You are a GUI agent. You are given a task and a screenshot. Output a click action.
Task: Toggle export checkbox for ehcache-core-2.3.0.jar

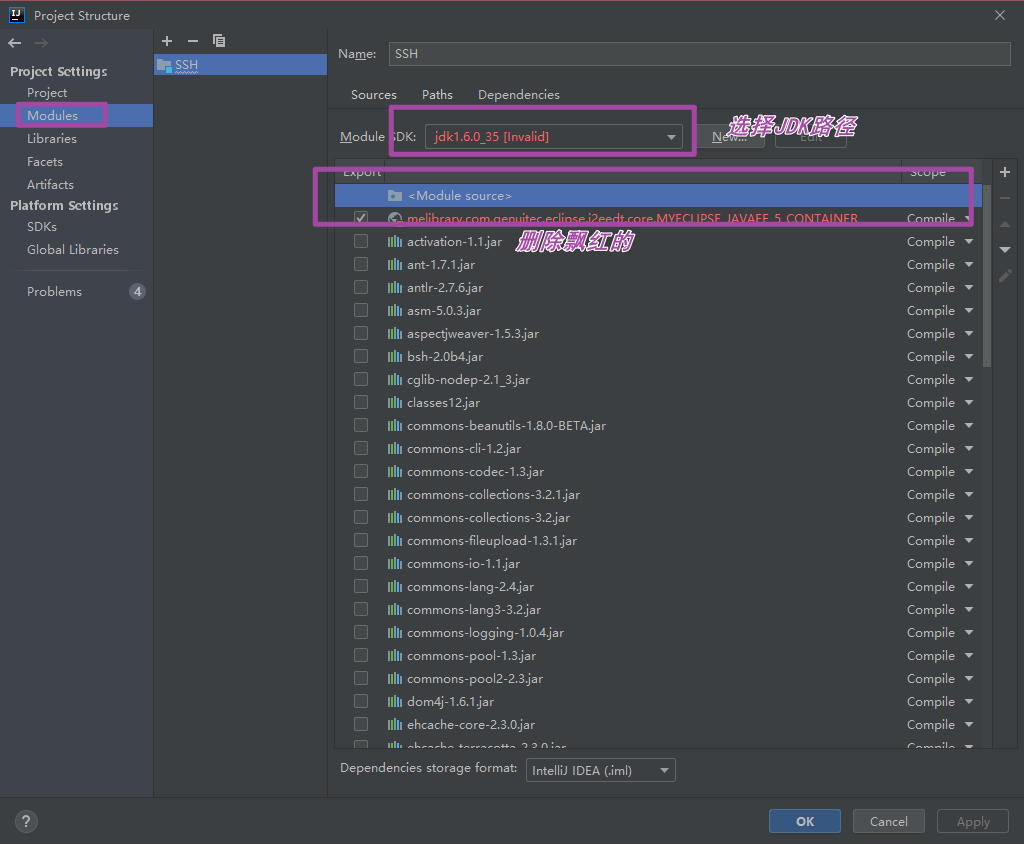click(x=360, y=724)
